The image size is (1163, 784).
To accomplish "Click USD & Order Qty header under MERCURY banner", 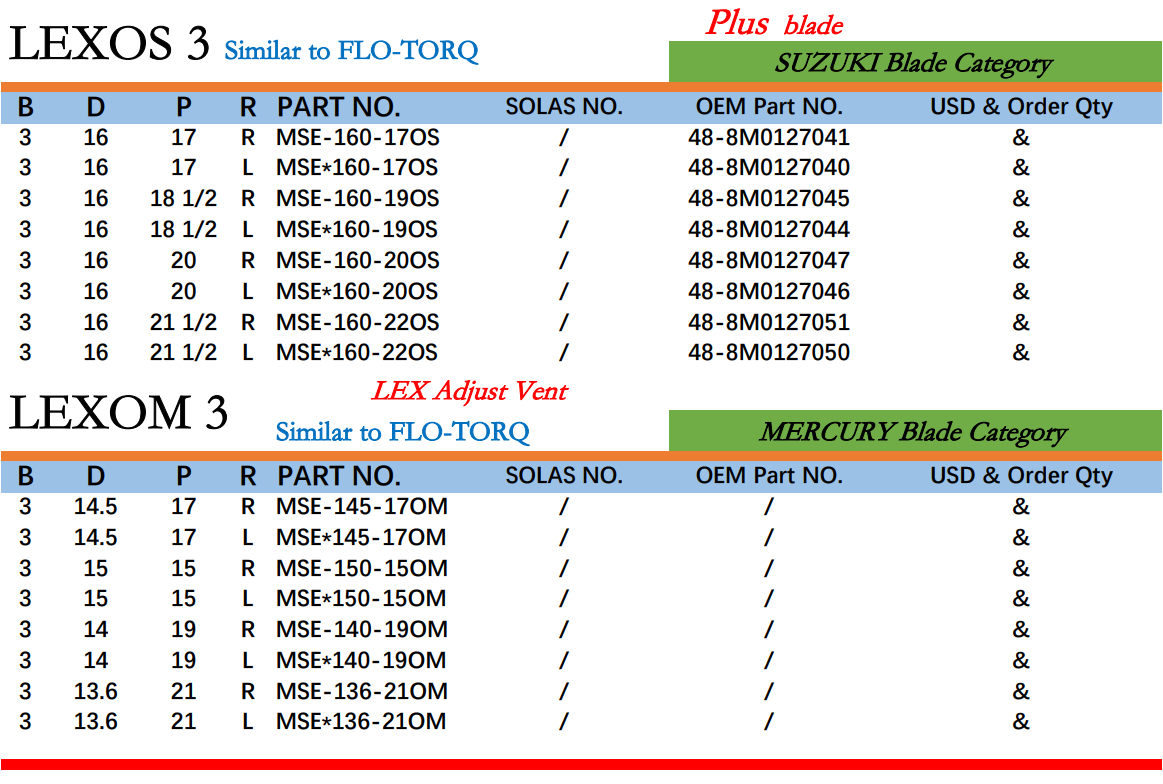I will pos(1021,475).
